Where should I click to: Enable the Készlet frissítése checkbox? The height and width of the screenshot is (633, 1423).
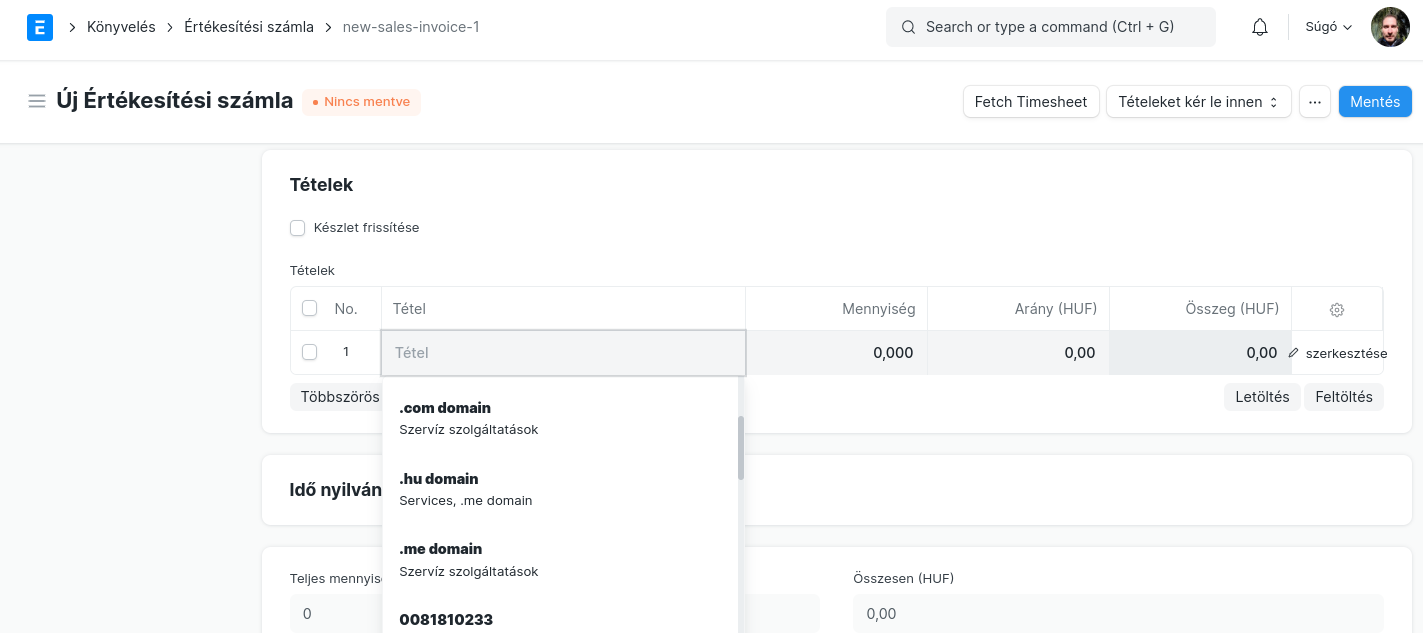[298, 228]
